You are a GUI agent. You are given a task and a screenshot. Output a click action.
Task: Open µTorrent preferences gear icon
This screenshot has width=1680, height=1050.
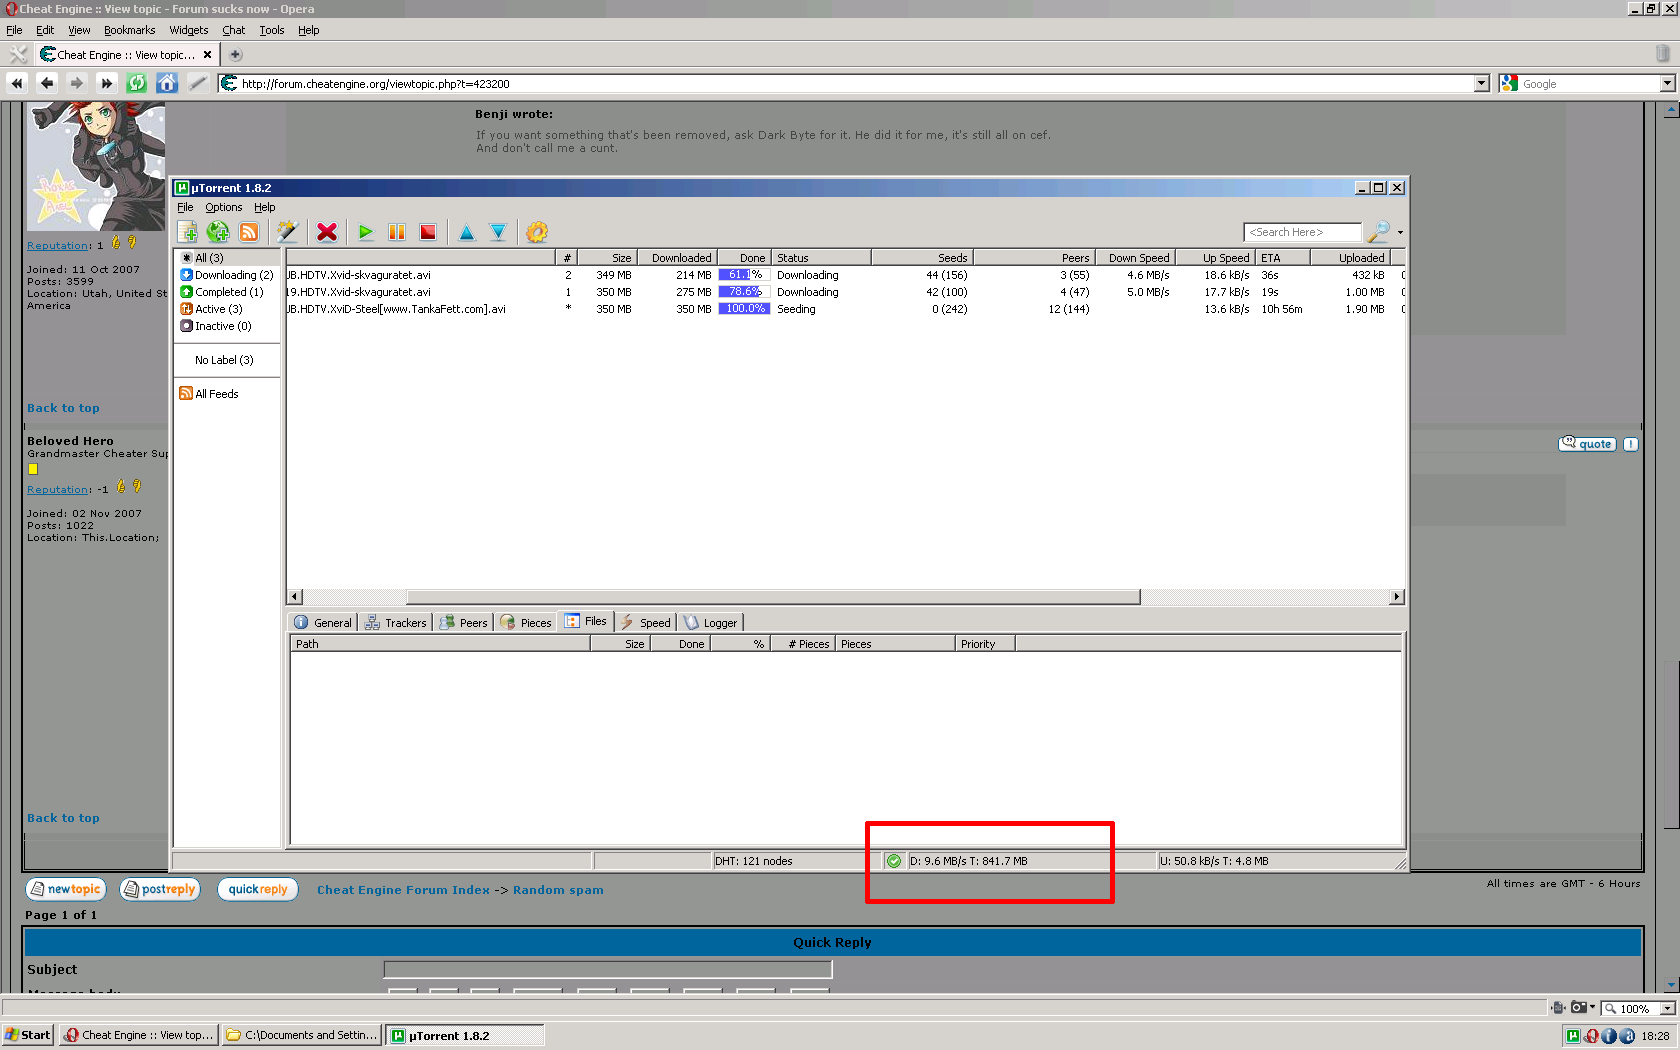point(537,232)
